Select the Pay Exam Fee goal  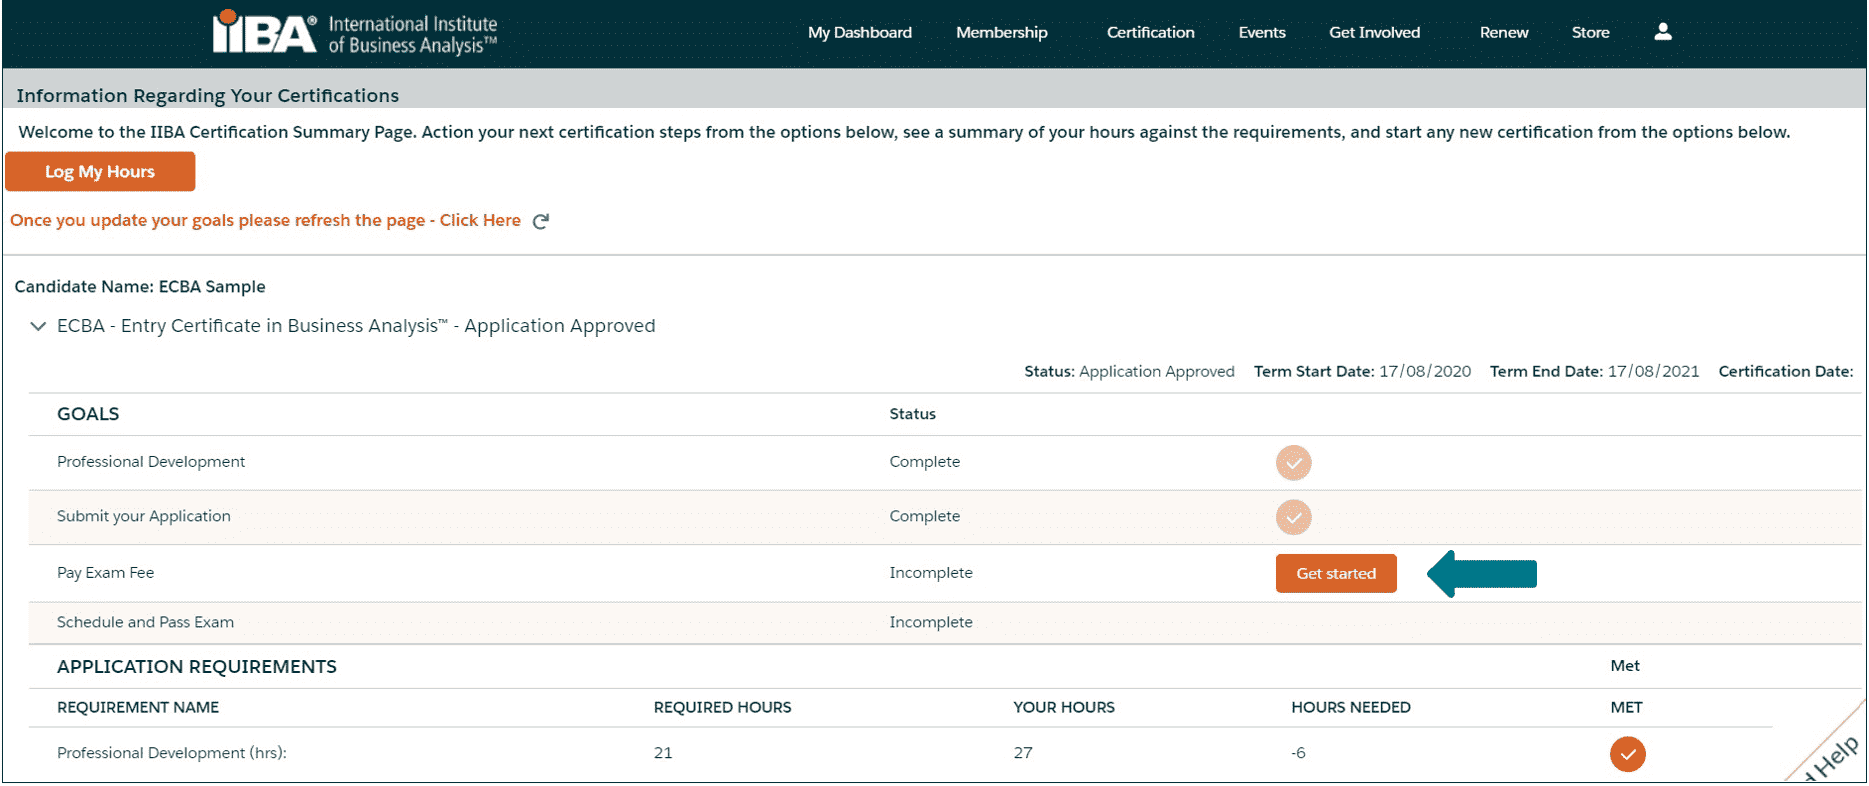point(105,573)
